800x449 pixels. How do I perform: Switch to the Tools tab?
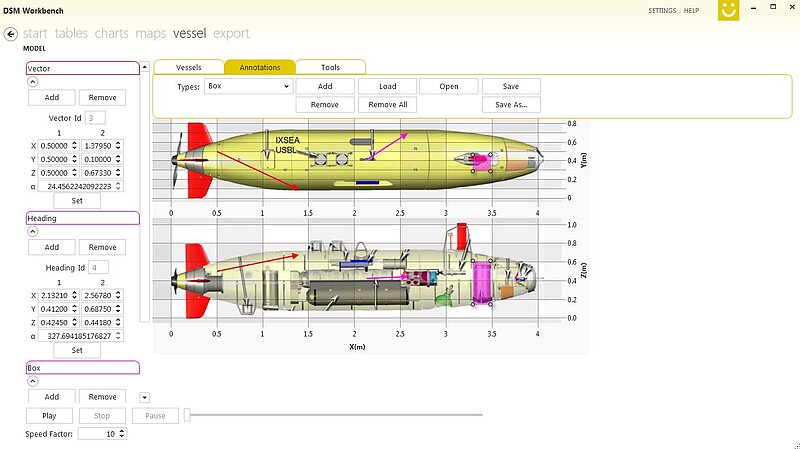[x=330, y=67]
